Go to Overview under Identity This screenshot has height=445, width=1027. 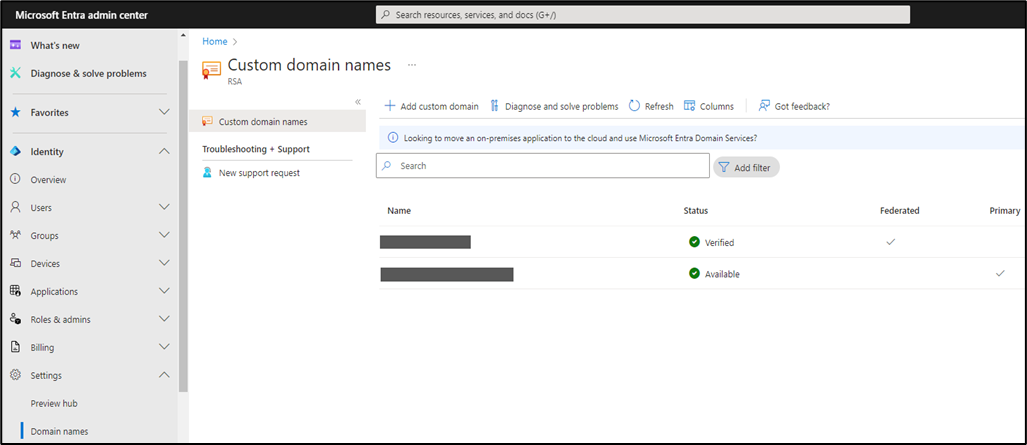tap(48, 180)
